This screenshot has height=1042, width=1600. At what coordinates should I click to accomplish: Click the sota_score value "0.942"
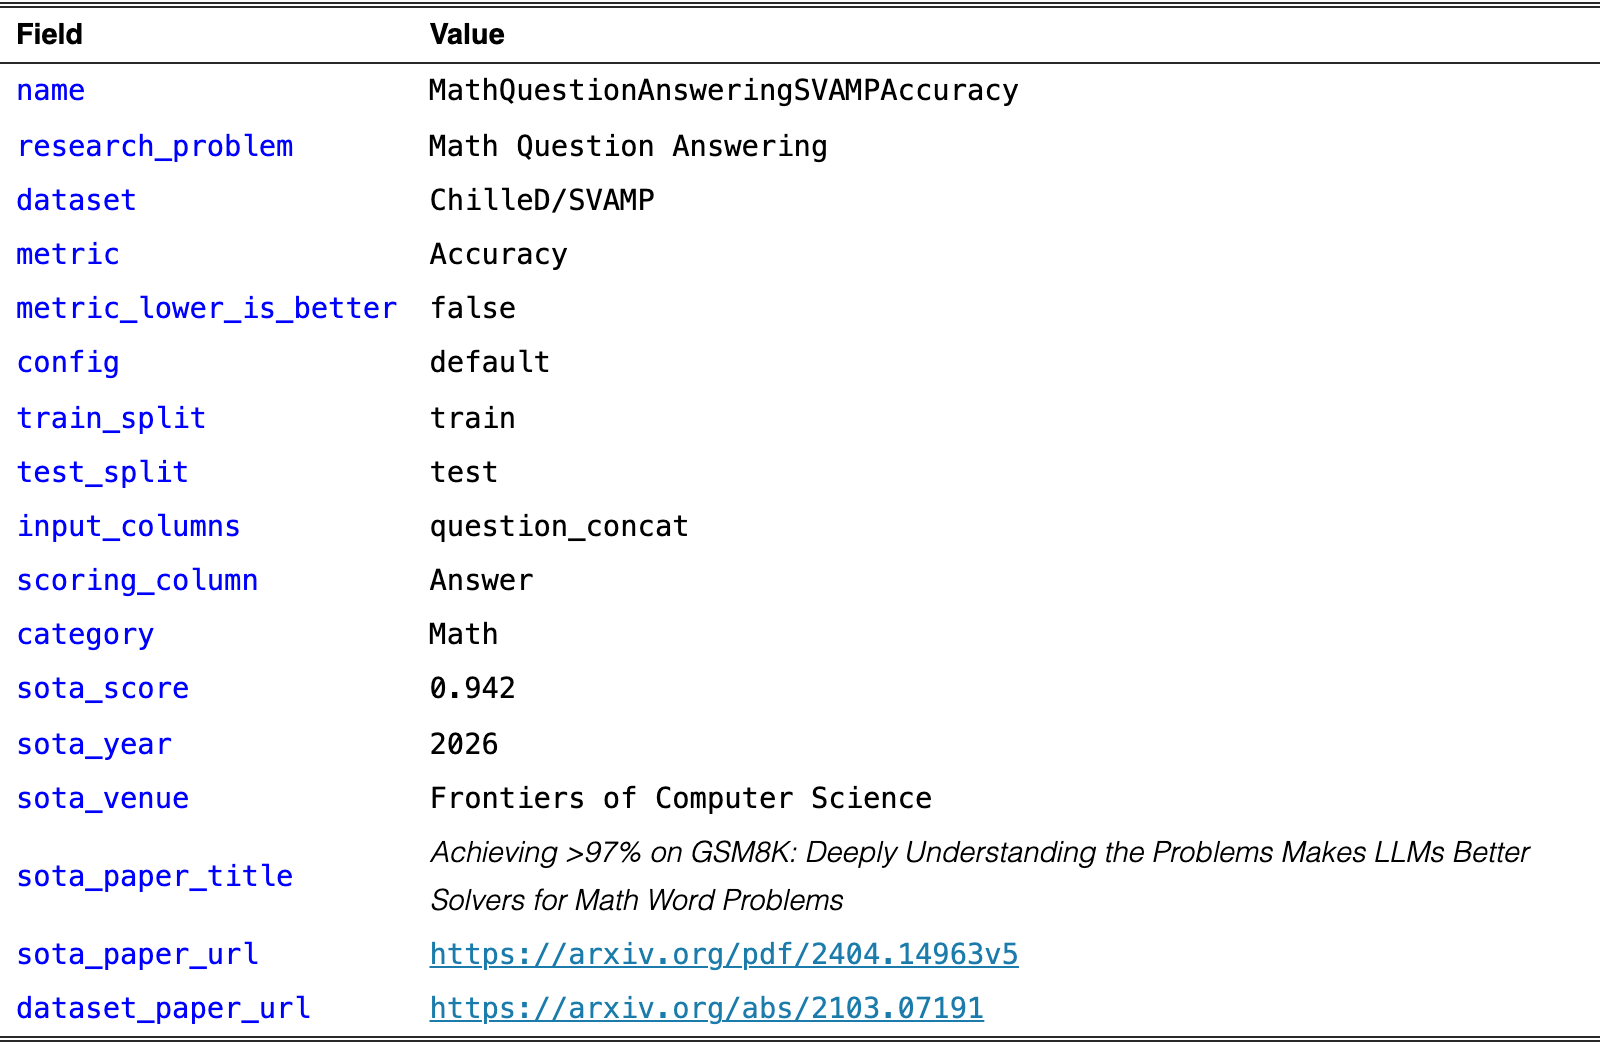473,688
